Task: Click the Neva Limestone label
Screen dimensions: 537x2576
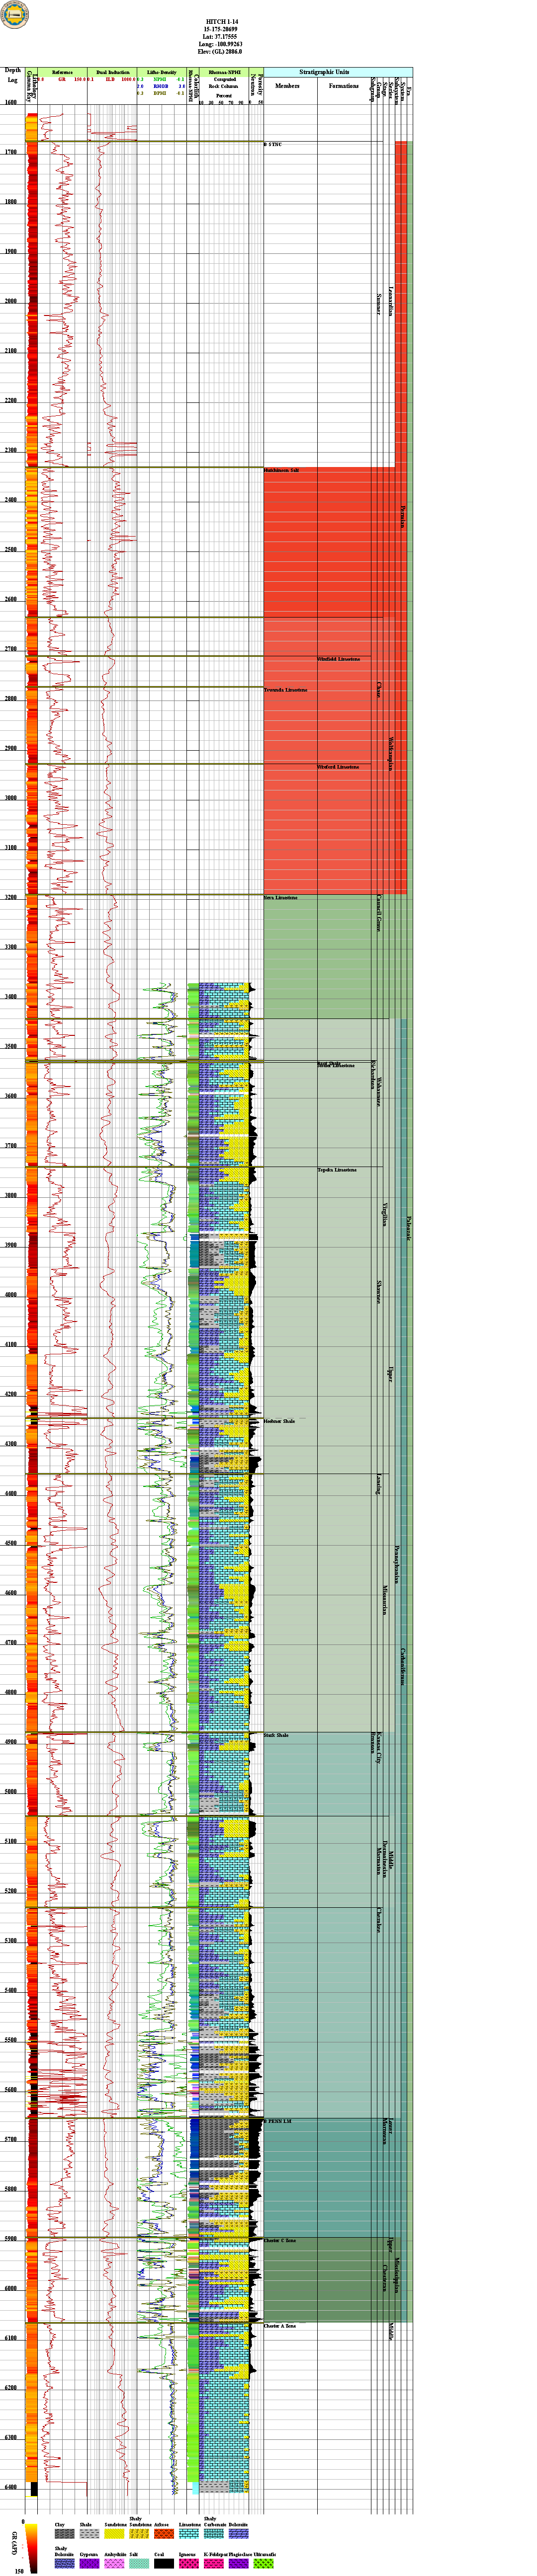Action: point(281,898)
